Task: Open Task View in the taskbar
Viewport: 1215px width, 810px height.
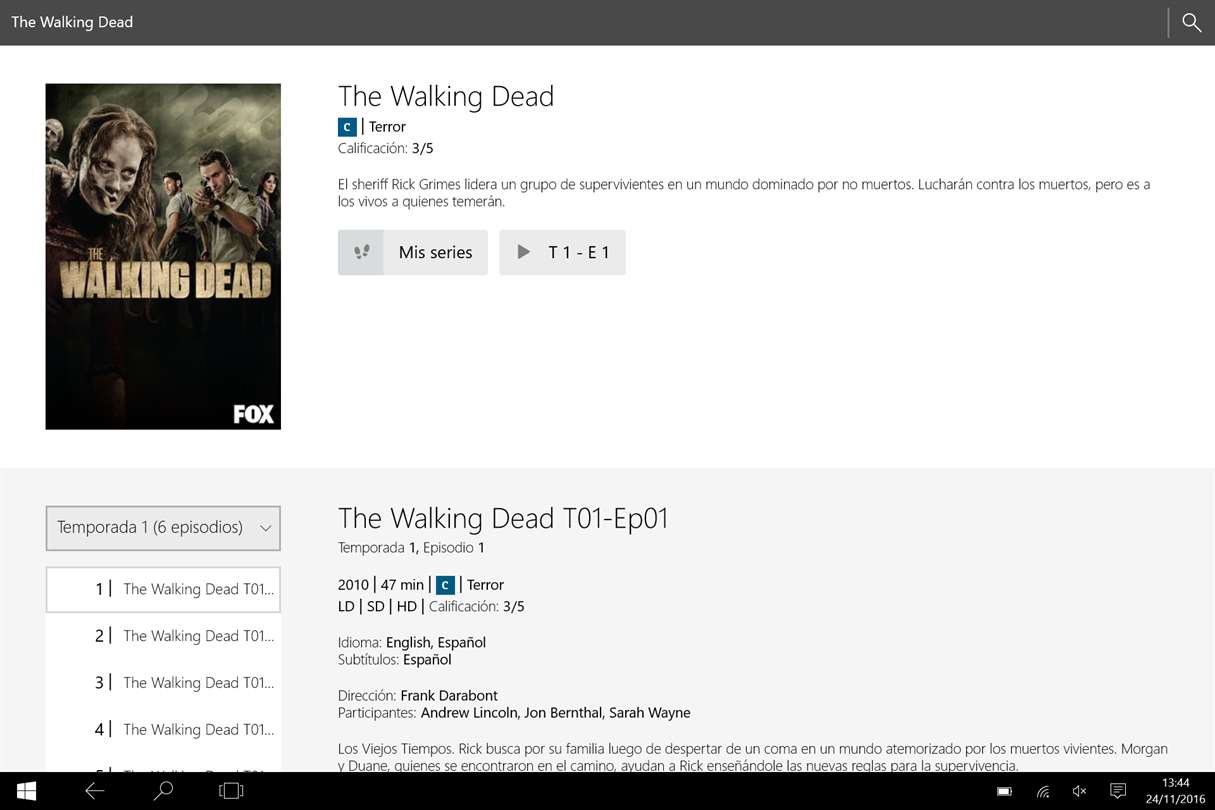Action: click(231, 791)
